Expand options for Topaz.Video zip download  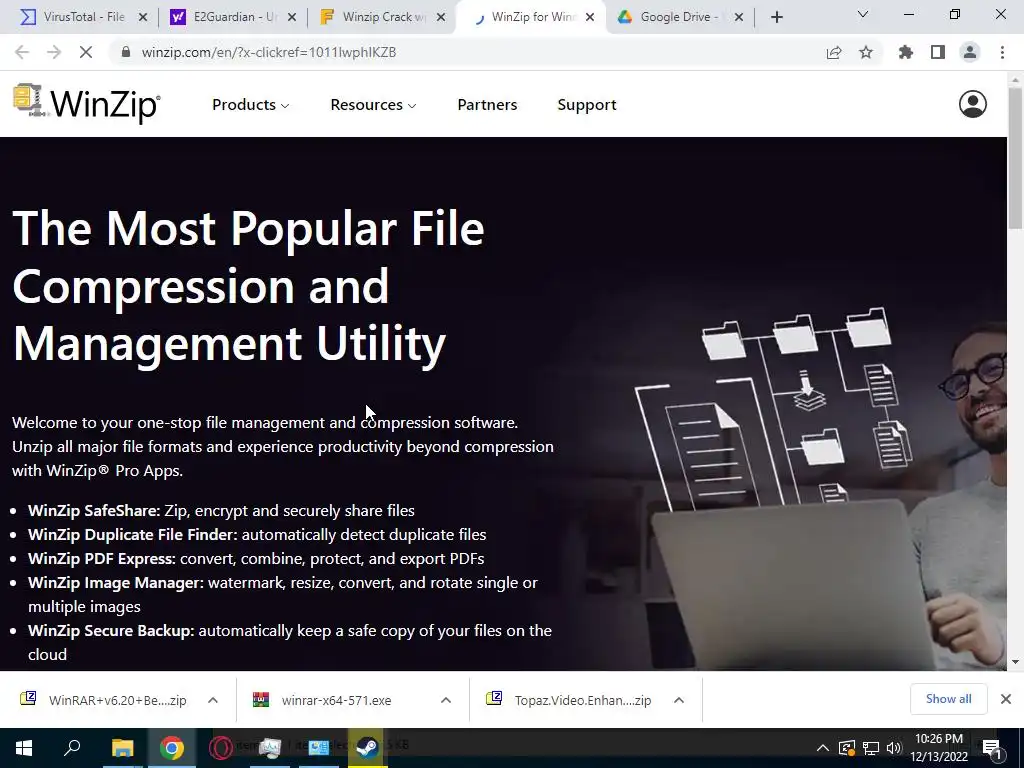(x=679, y=700)
